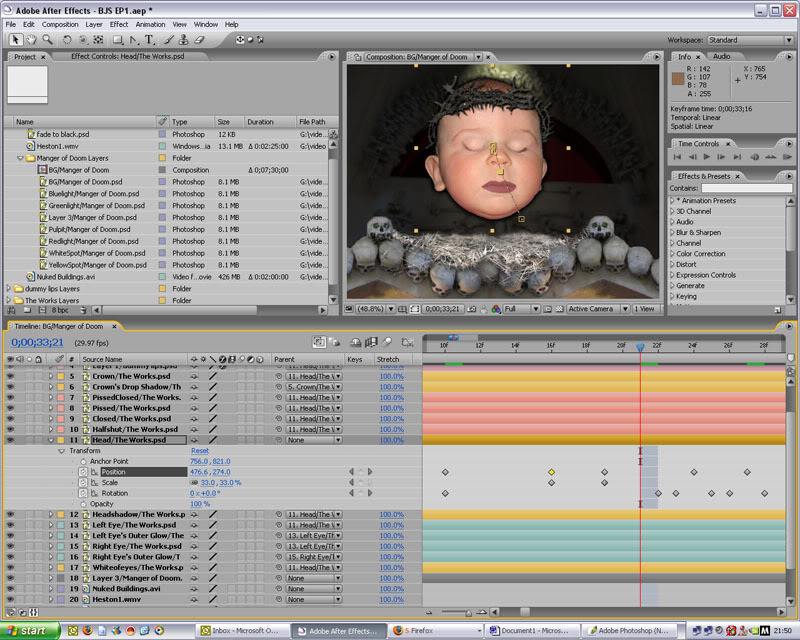Select the Clone Stamp tool
This screenshot has width=800, height=640.
click(x=184, y=39)
